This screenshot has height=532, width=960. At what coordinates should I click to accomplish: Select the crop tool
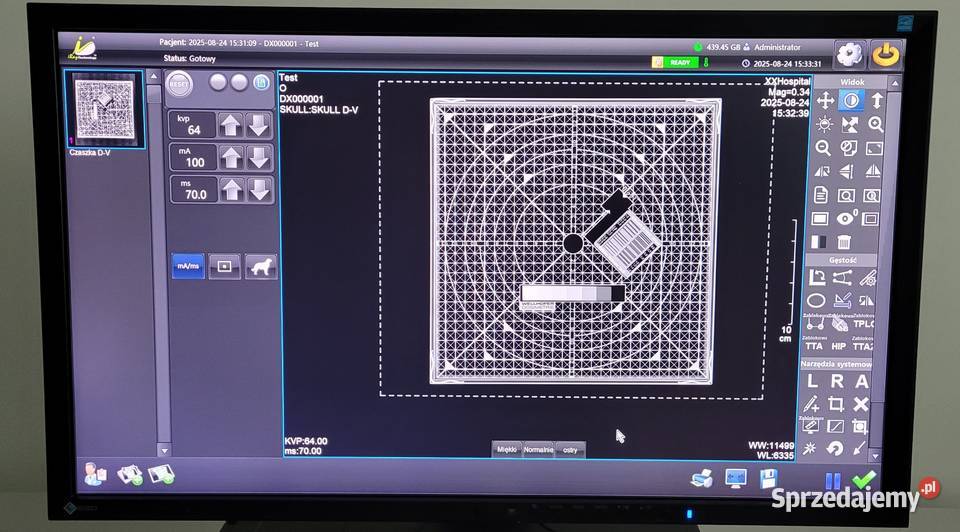tap(836, 404)
